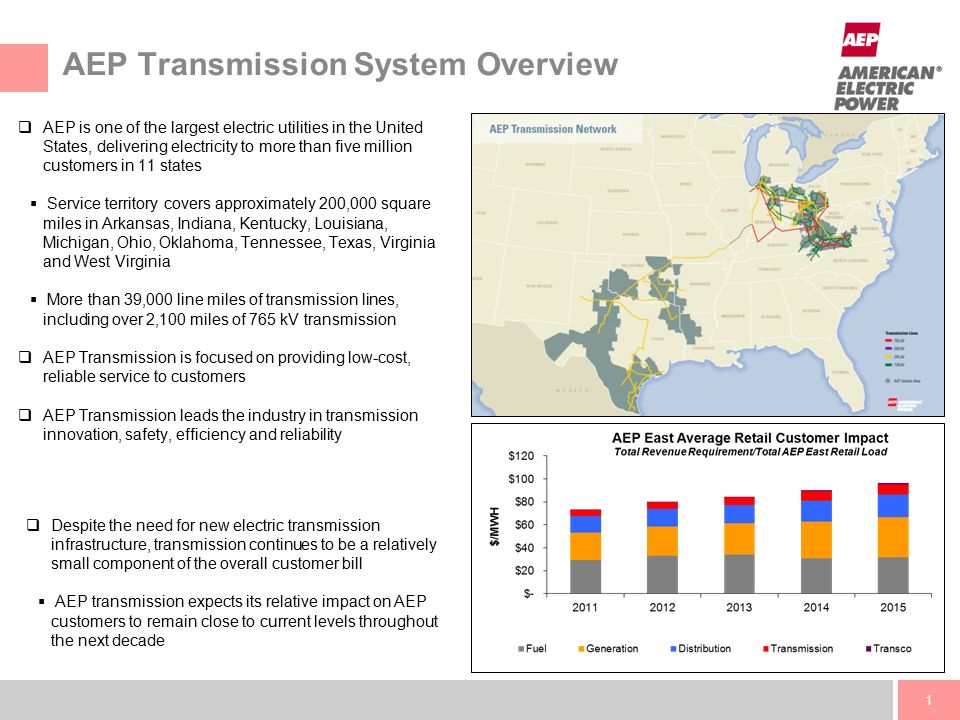This screenshot has height=720, width=960.
Task: Click the AEP American Electric Power logo
Action: [x=888, y=67]
